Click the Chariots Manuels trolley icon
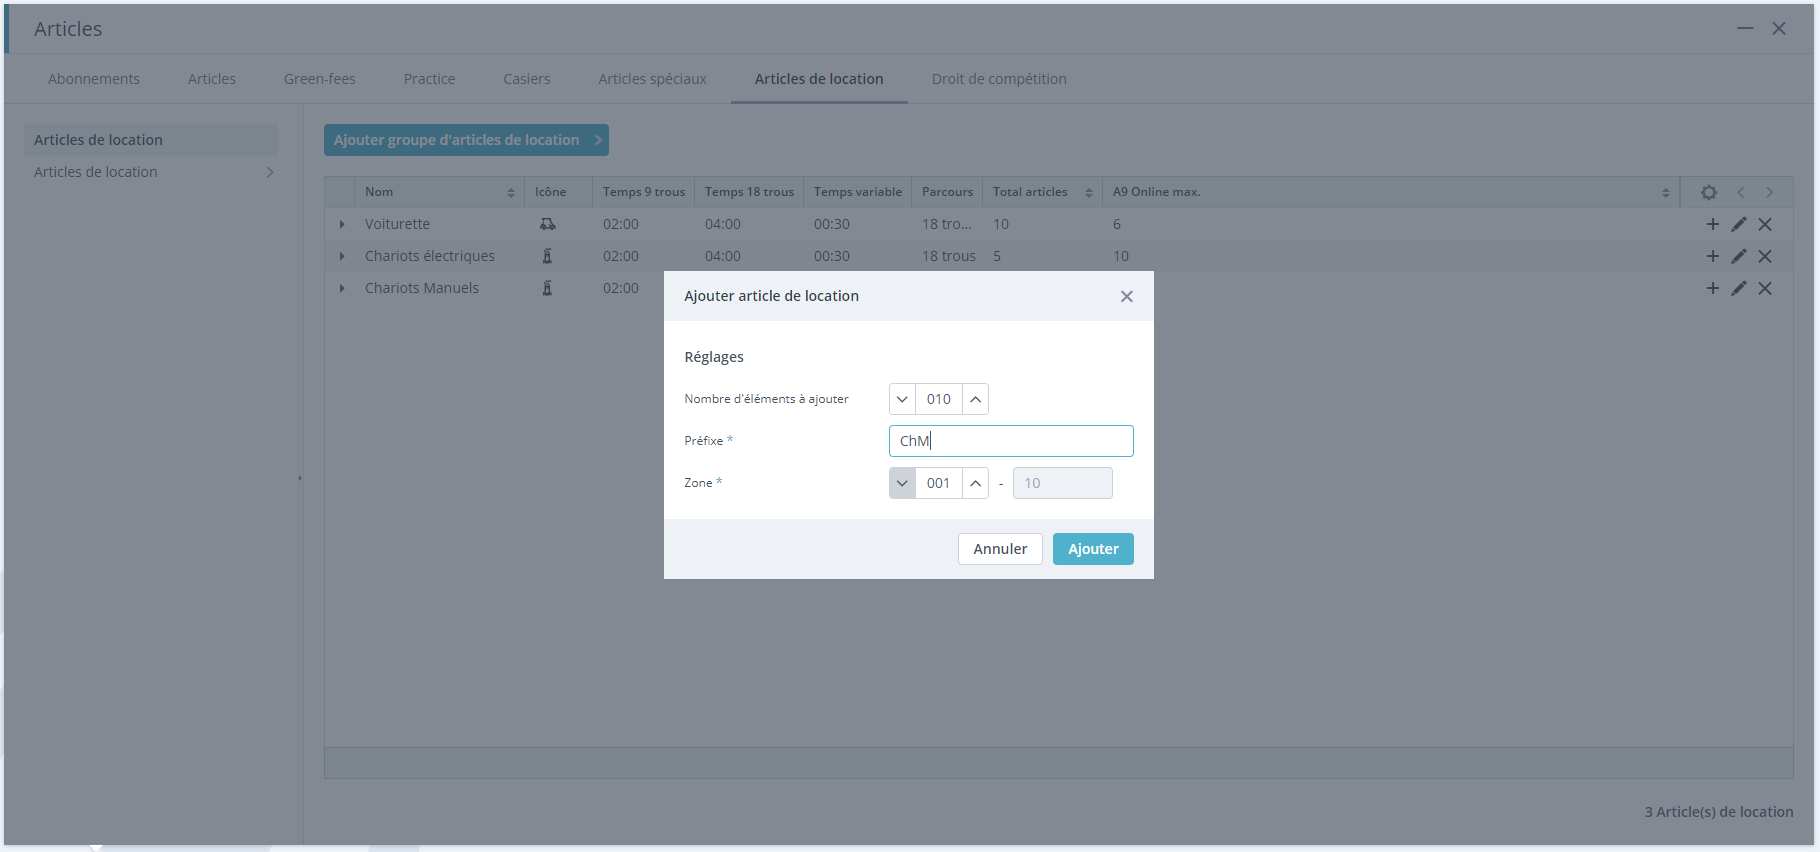The height and width of the screenshot is (852, 1820). point(547,288)
